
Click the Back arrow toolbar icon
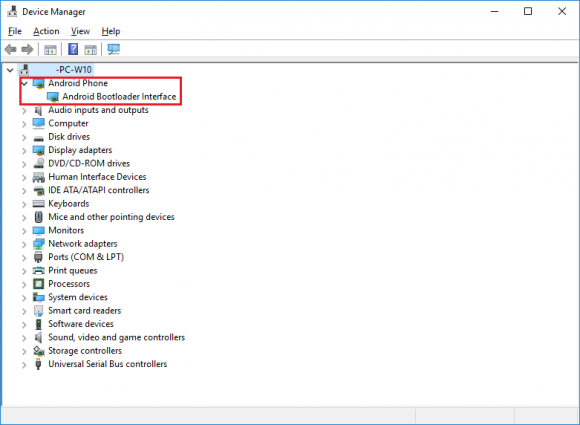coord(10,49)
